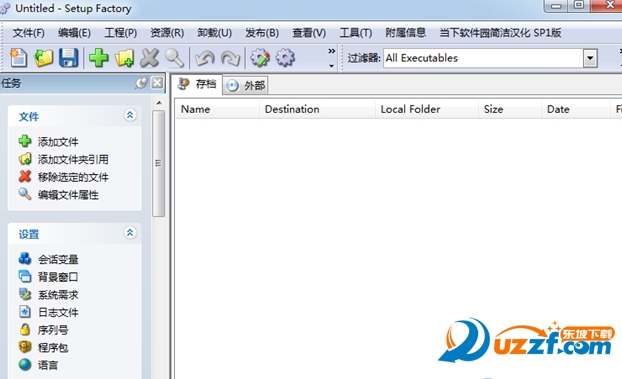Close the 任务 task panel
The width and height of the screenshot is (622, 379).
tap(157, 83)
